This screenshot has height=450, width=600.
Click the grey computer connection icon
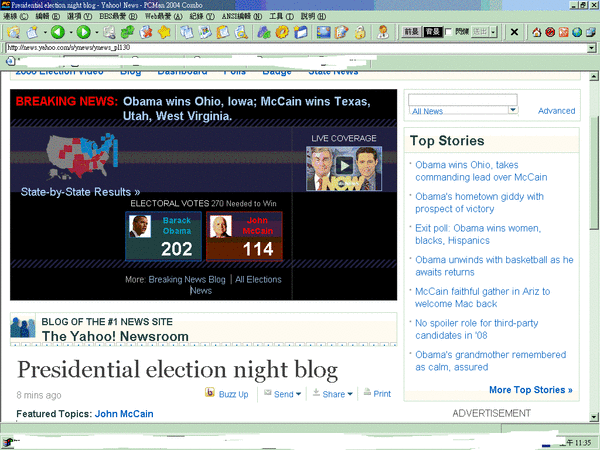[x=109, y=32]
